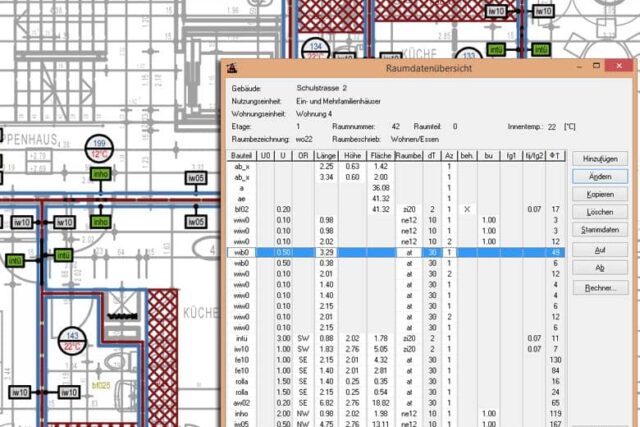Image resolution: width=640 pixels, height=427 pixels.
Task: Select the room marker circle labeled 134
Action: tap(316, 49)
